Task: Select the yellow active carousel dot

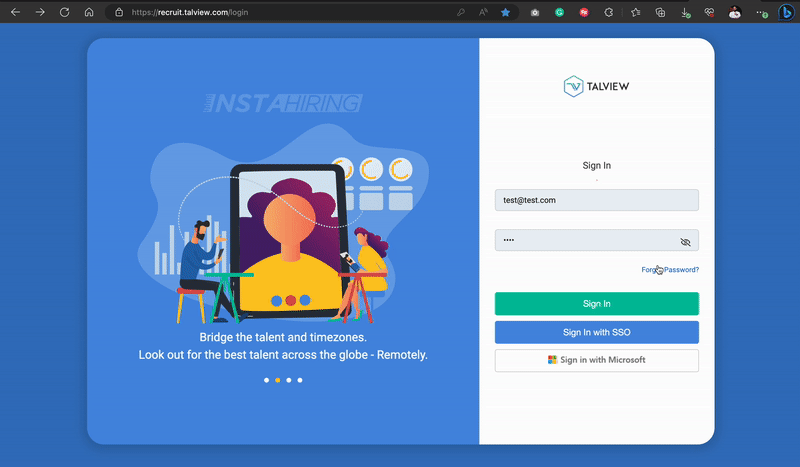Action: pos(278,380)
